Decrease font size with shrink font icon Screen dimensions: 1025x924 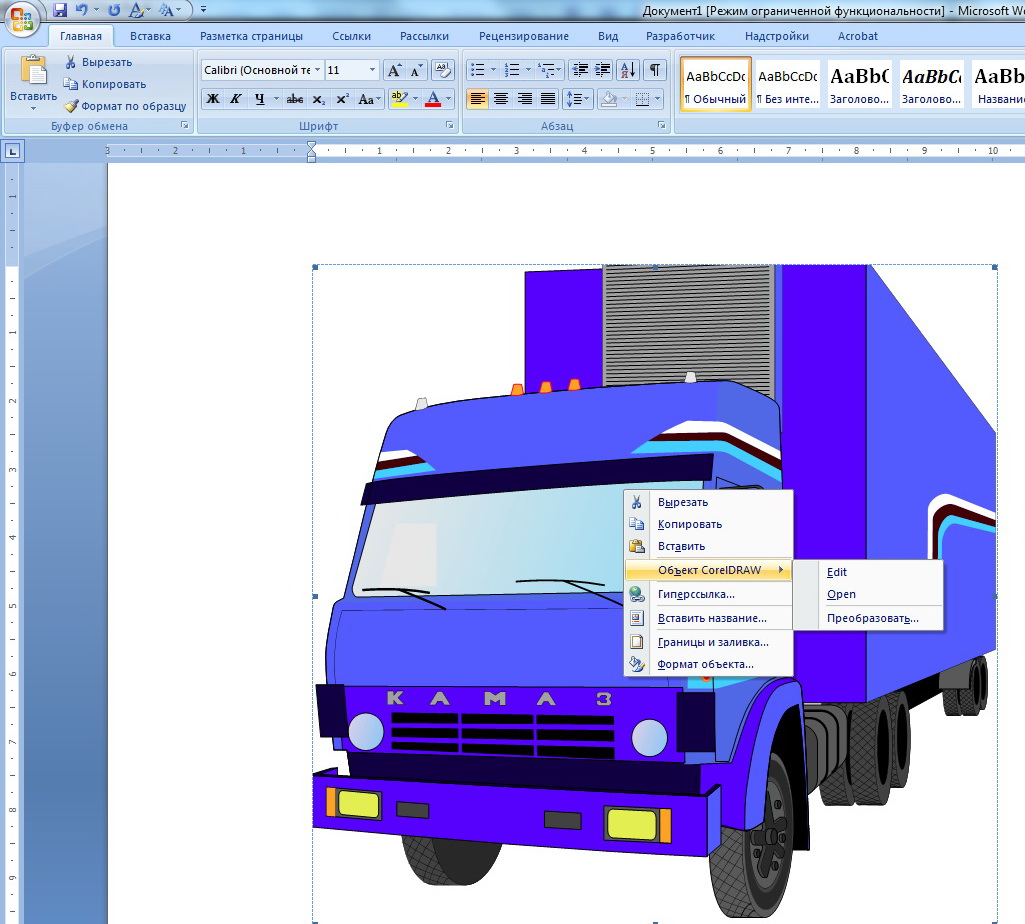pos(416,70)
